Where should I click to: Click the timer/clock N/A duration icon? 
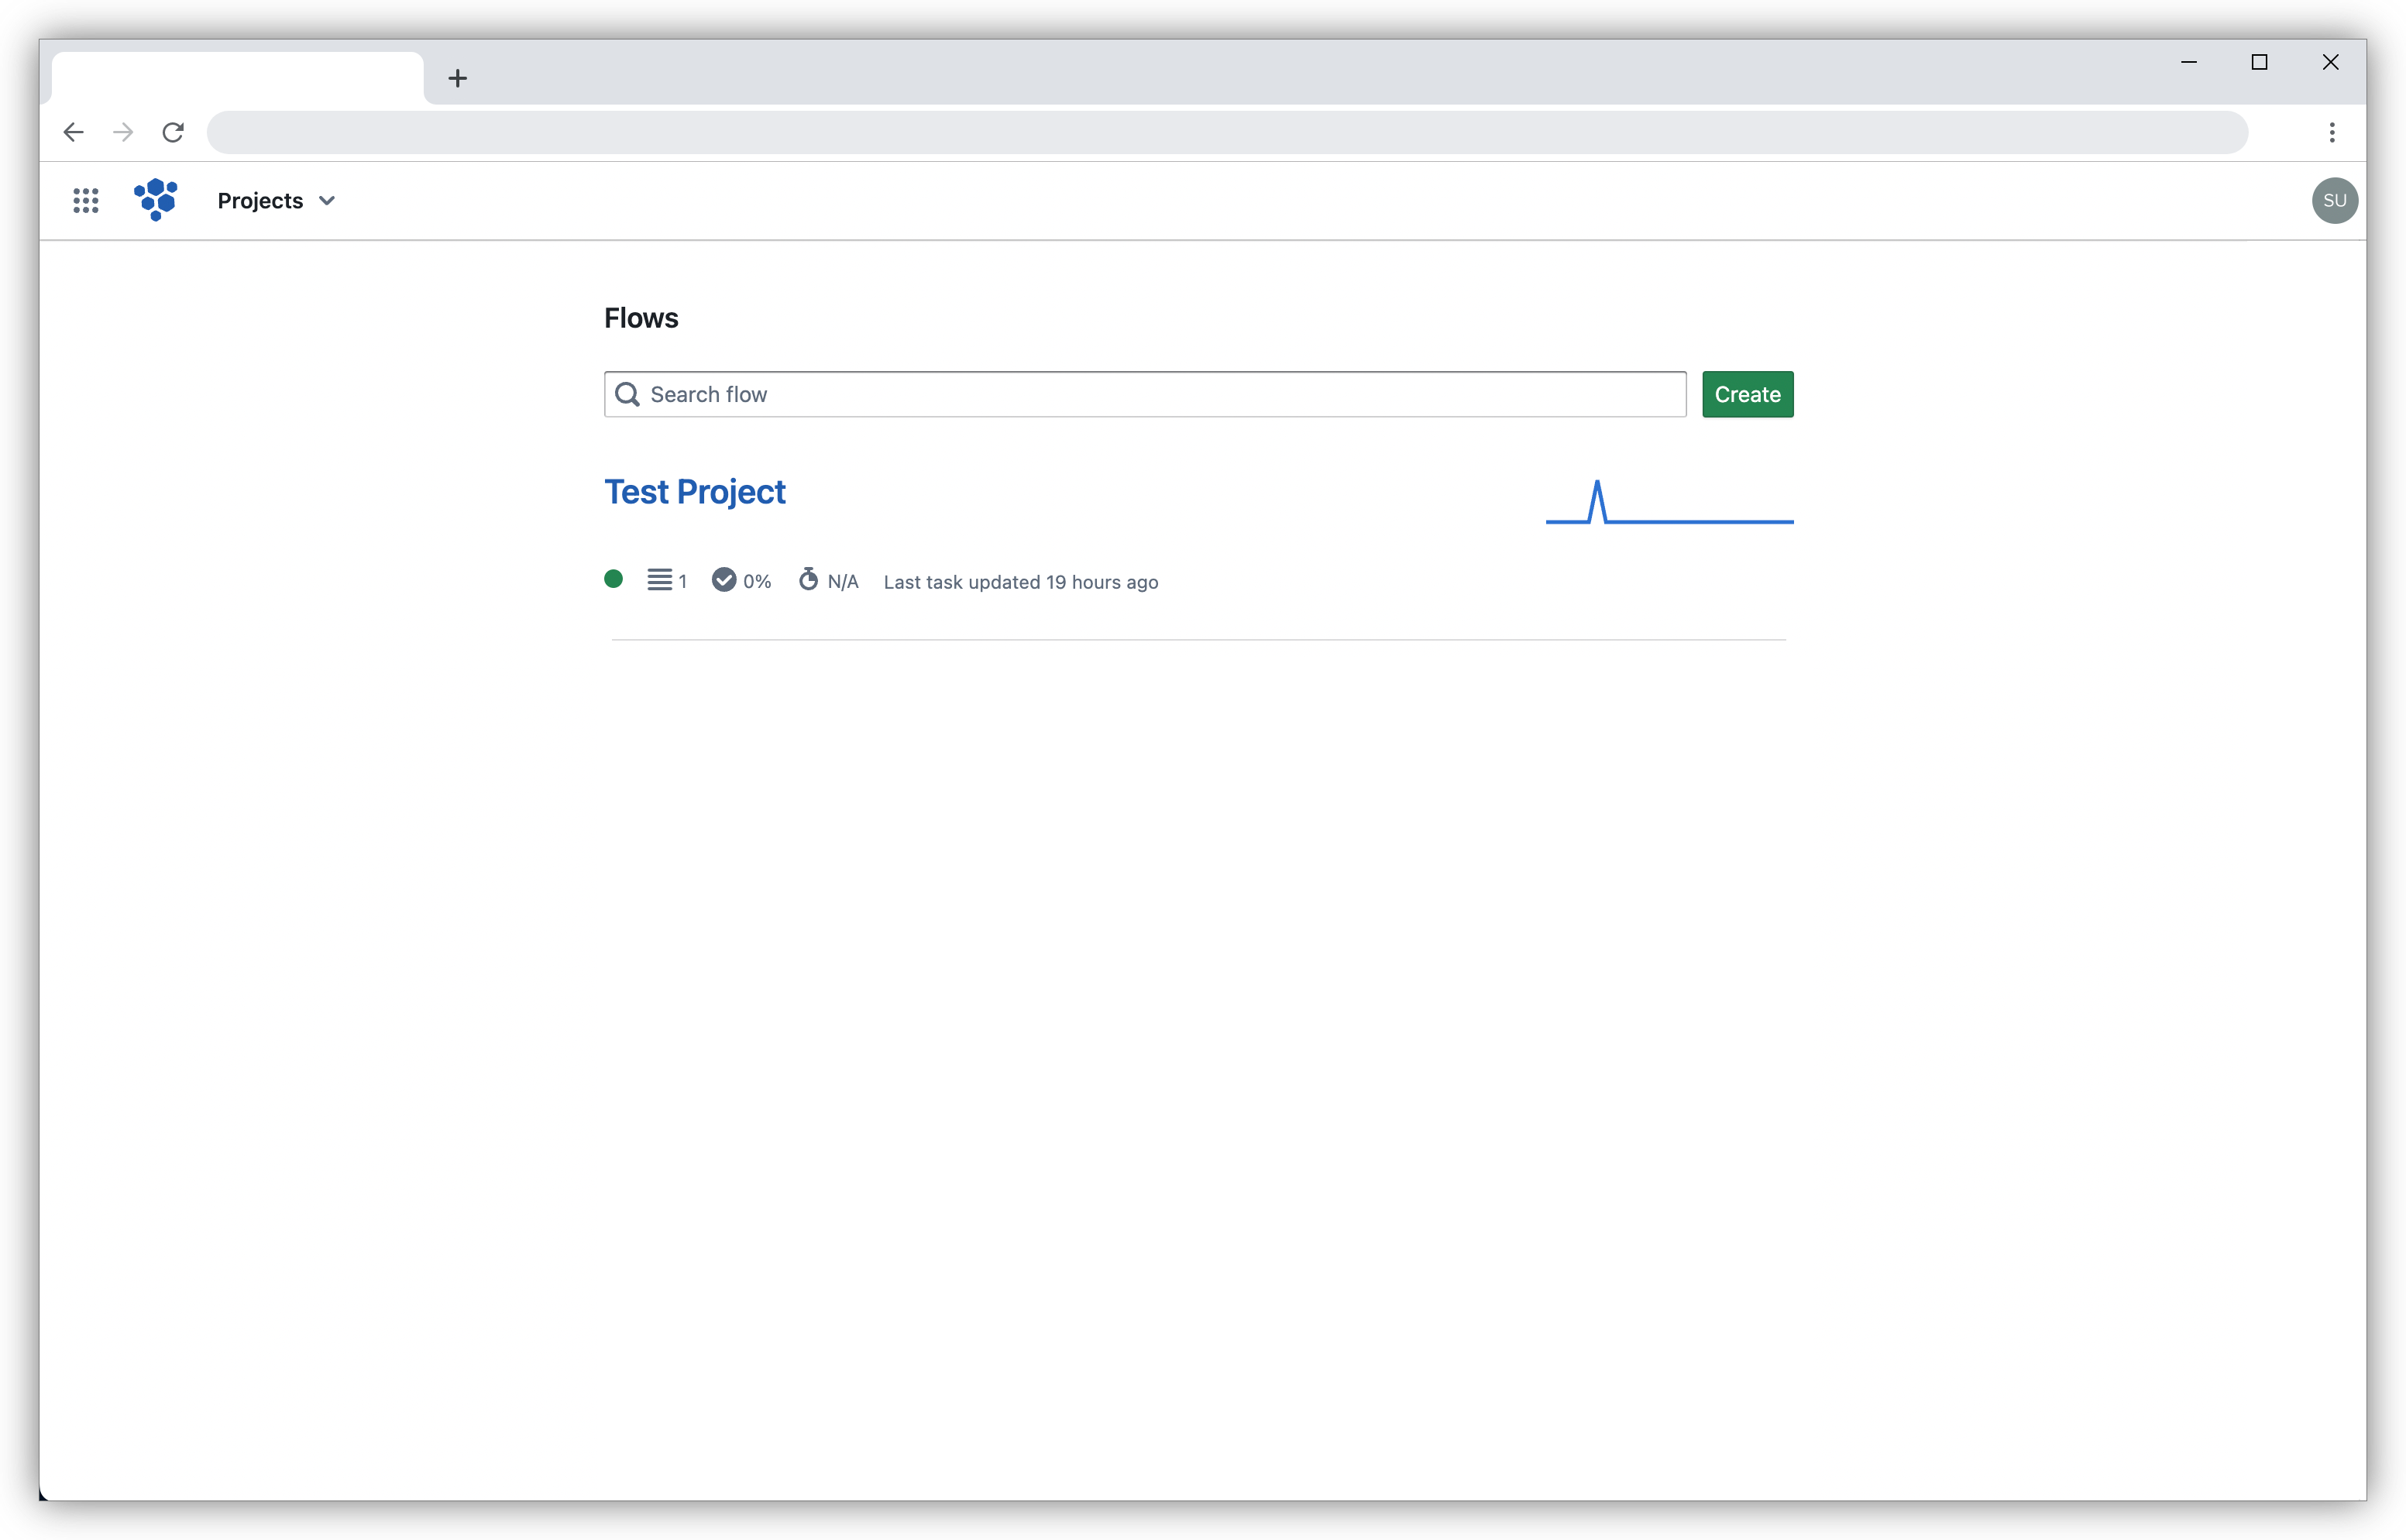point(809,580)
